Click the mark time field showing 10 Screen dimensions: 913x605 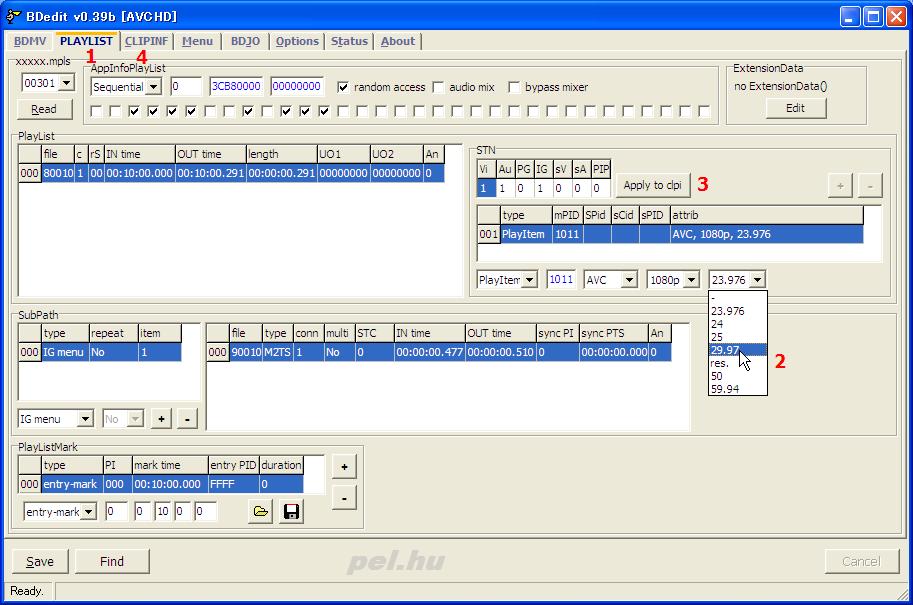click(x=162, y=511)
